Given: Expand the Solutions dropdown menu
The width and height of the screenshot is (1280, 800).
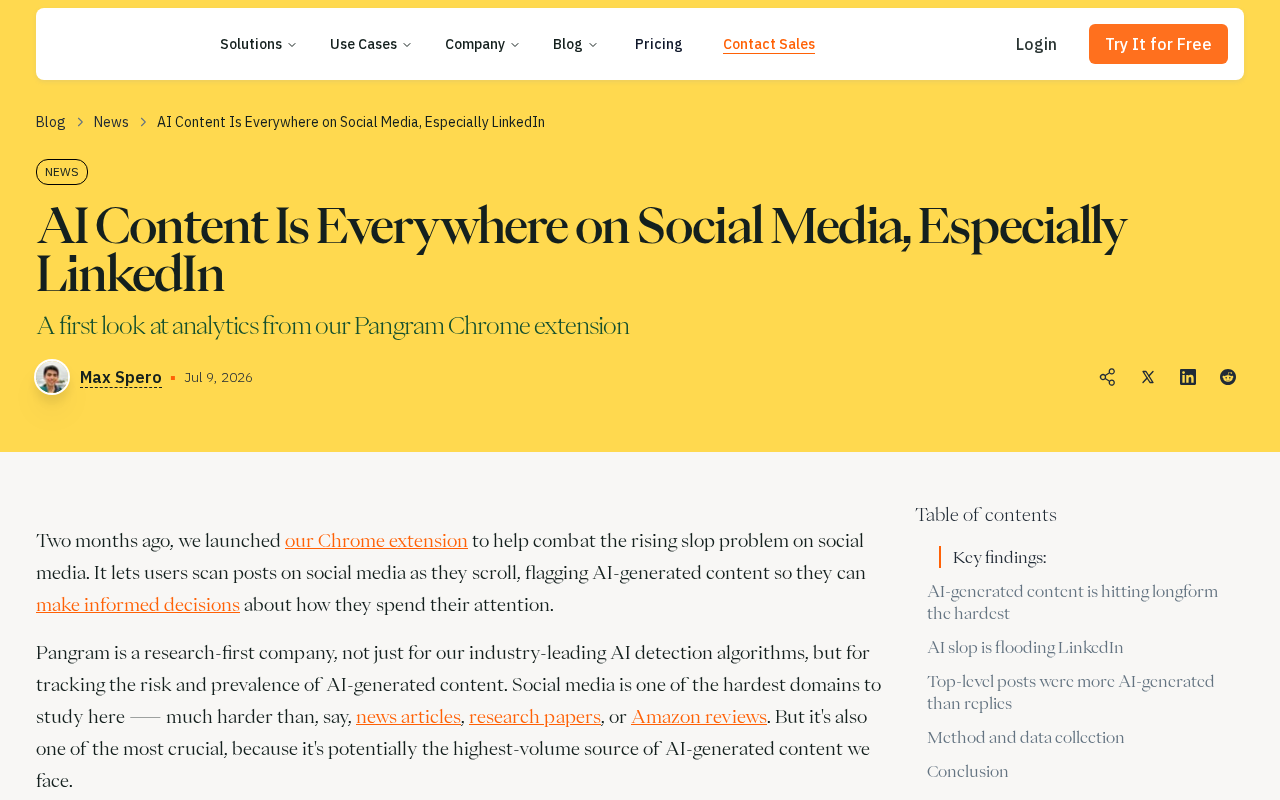Looking at the screenshot, I should click(258, 44).
